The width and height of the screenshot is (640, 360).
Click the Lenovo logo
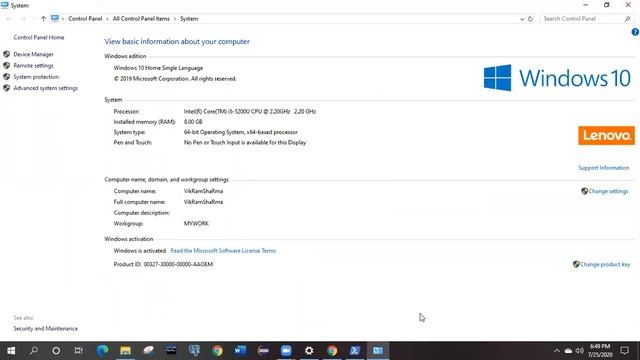(606, 136)
